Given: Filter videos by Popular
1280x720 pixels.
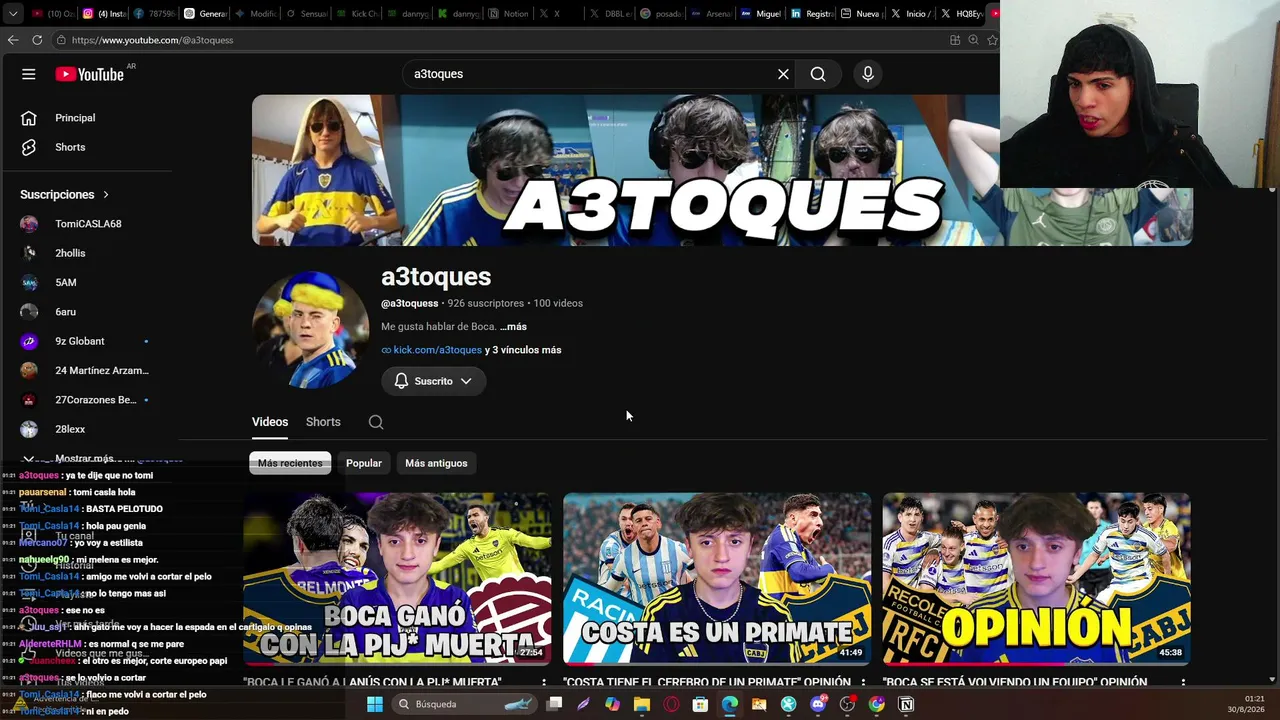Looking at the screenshot, I should [364, 463].
